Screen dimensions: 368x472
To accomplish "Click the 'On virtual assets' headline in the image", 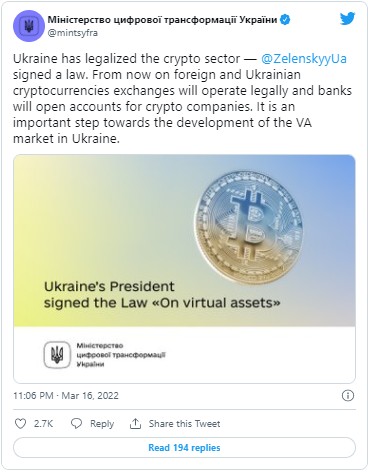I will pyautogui.click(x=162, y=295).
